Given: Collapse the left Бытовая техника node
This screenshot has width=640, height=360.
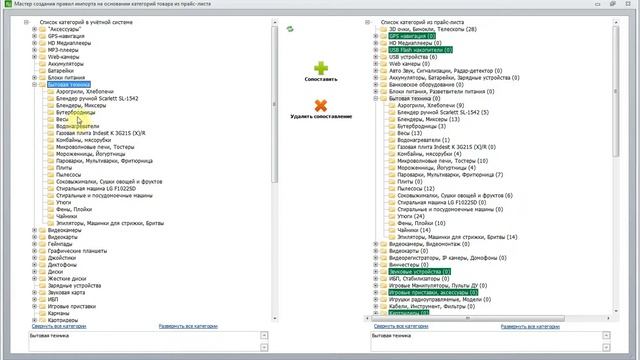Looking at the screenshot, I should tap(34, 84).
